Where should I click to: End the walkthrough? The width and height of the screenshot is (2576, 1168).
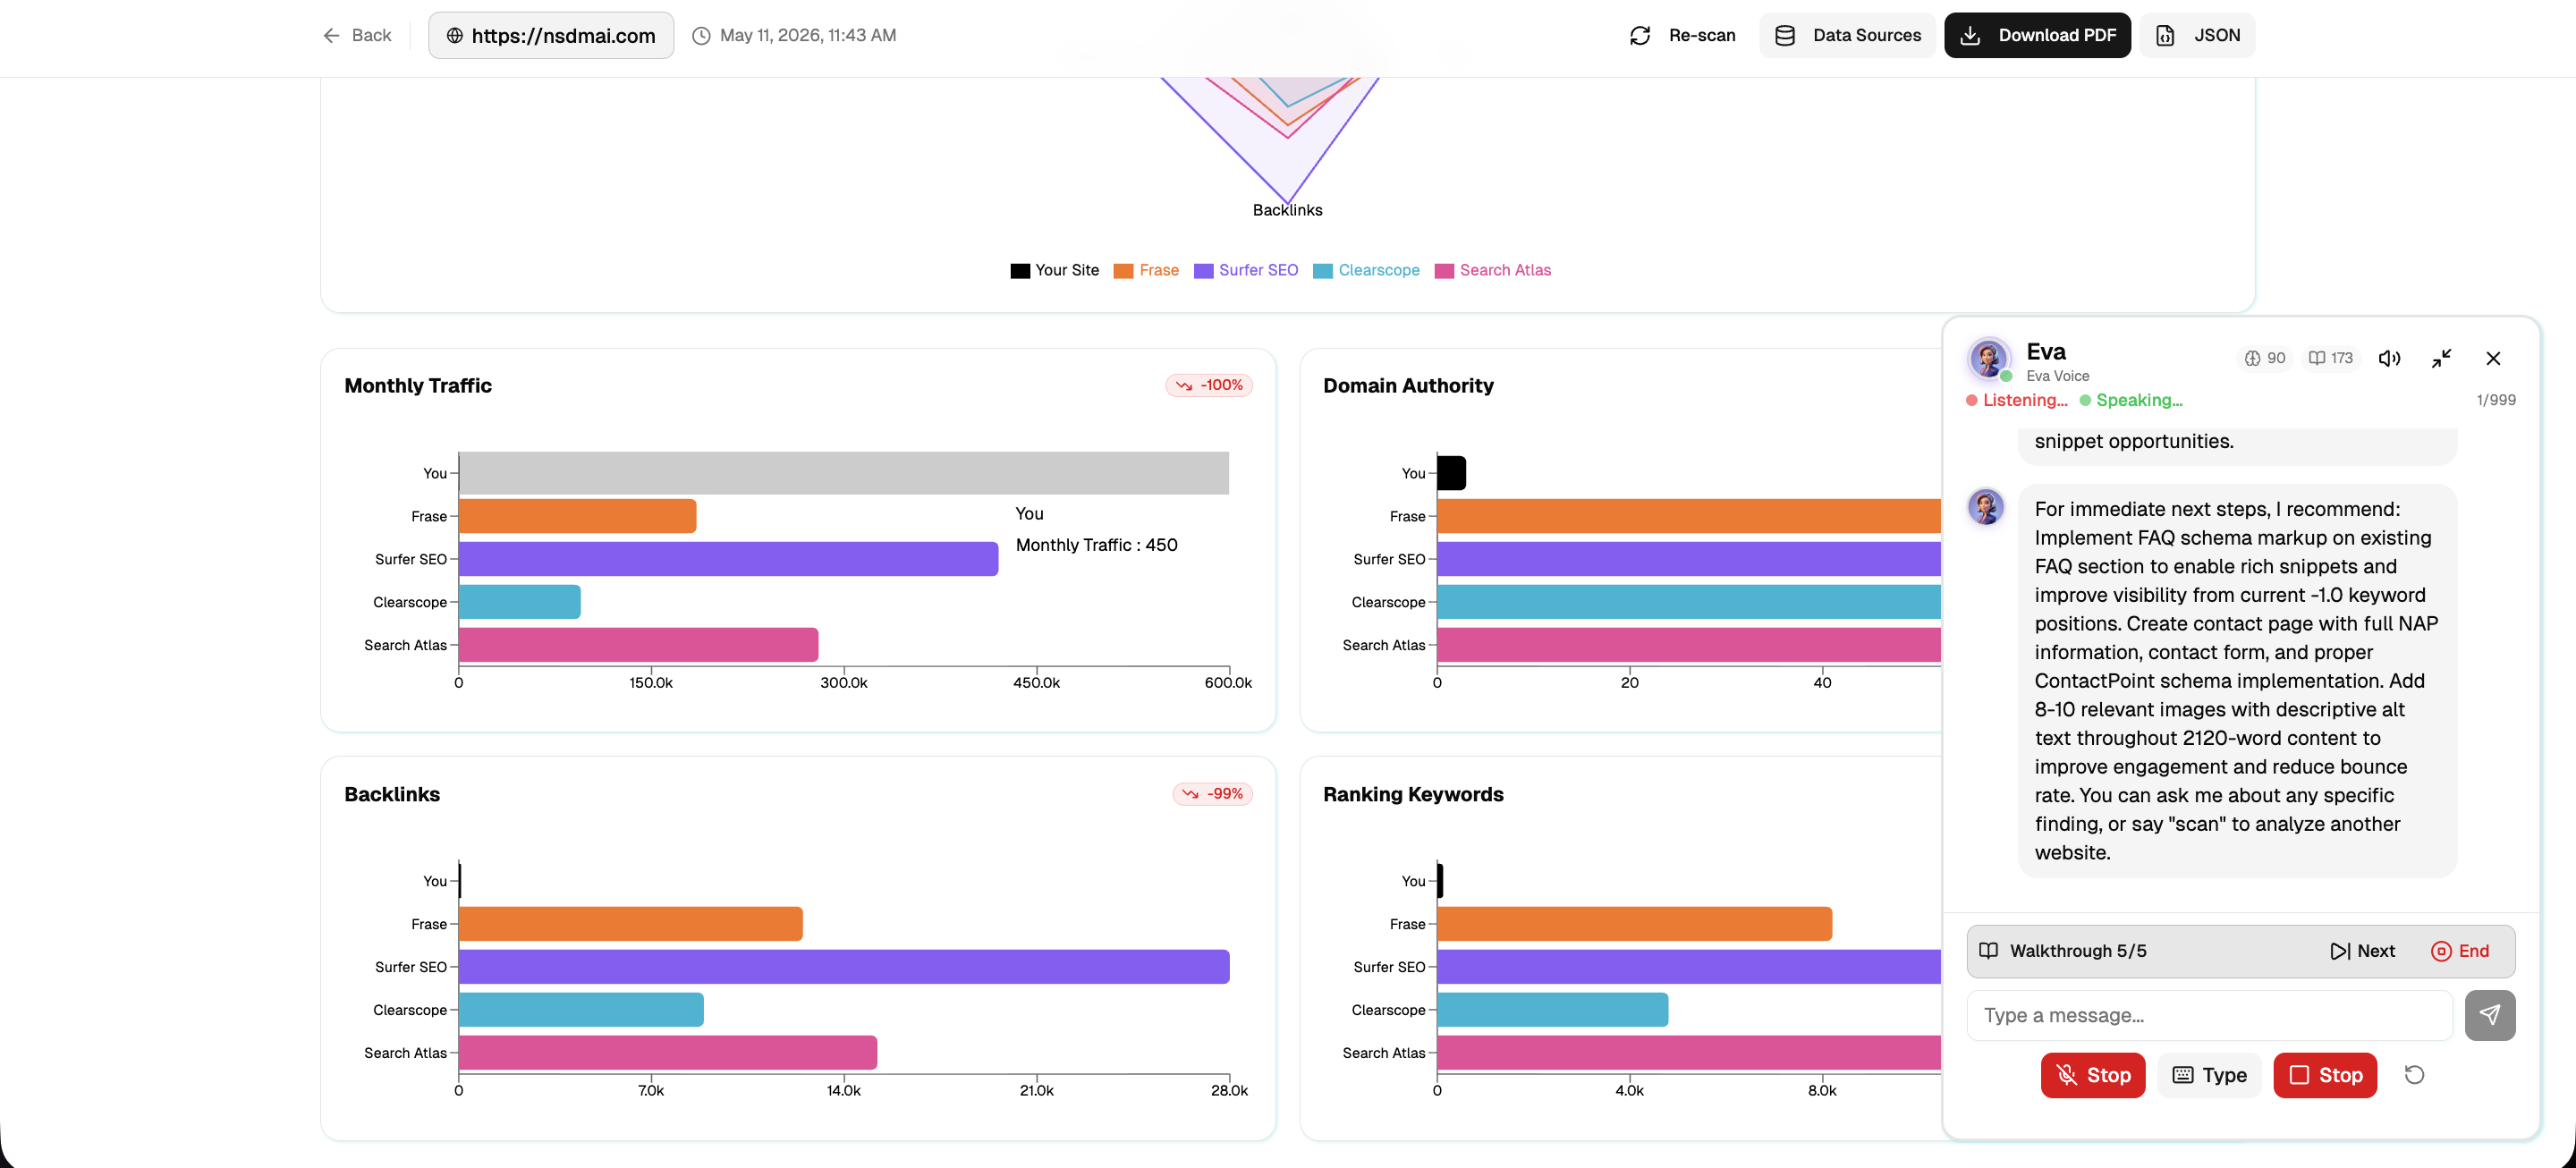coord(2460,951)
